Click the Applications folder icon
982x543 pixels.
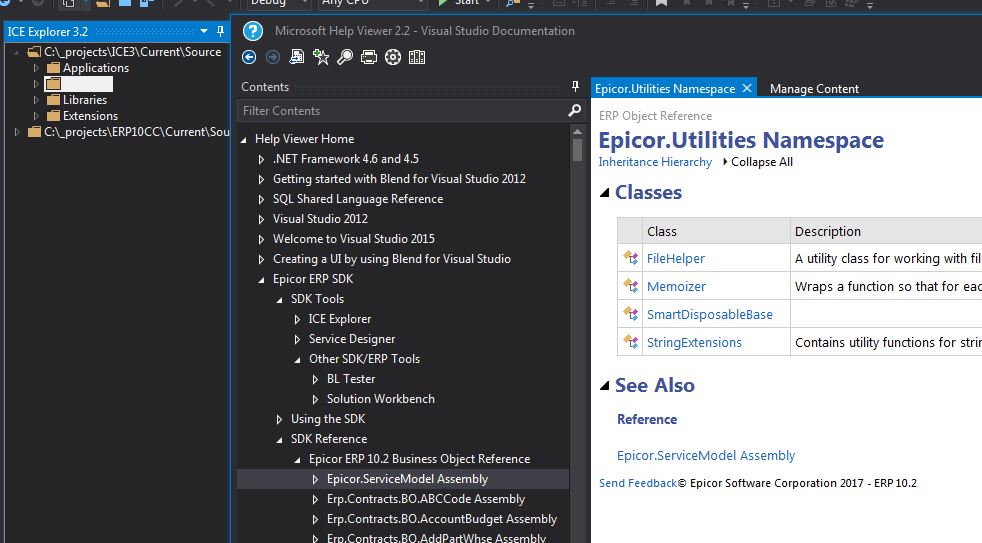(x=54, y=68)
